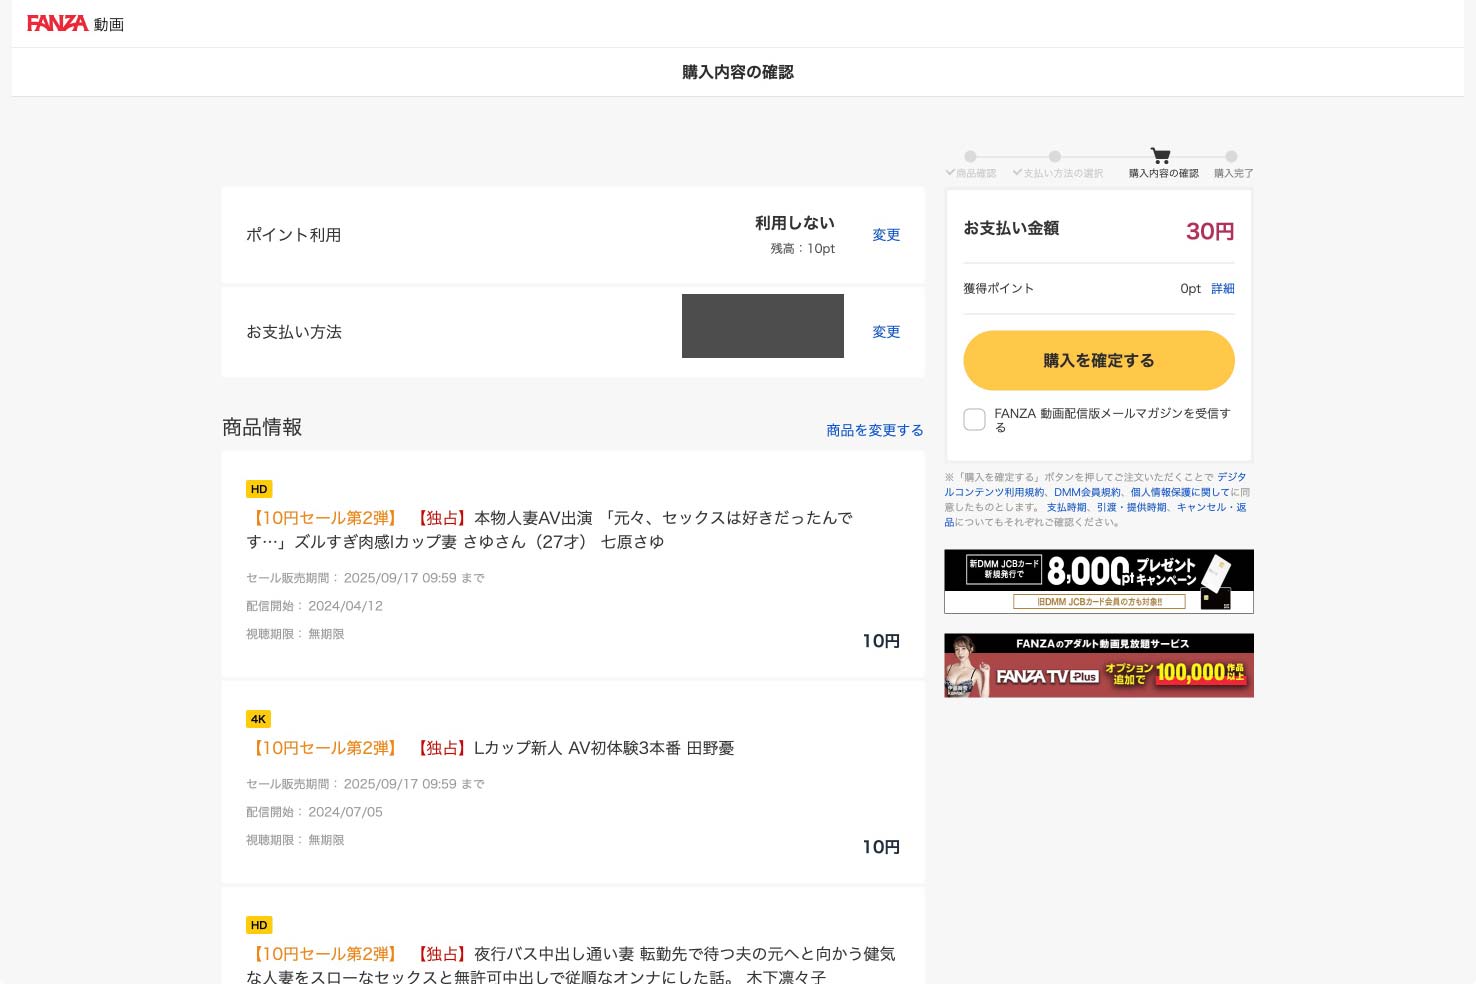Confirm purchase with 購入を確定する button

1099,360
